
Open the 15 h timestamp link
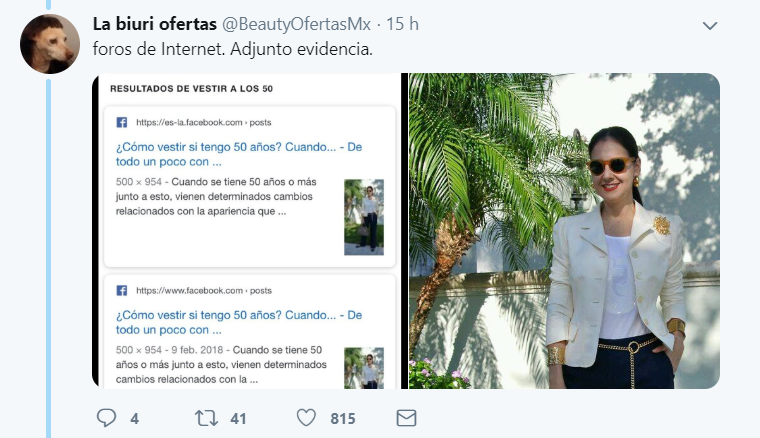point(402,24)
